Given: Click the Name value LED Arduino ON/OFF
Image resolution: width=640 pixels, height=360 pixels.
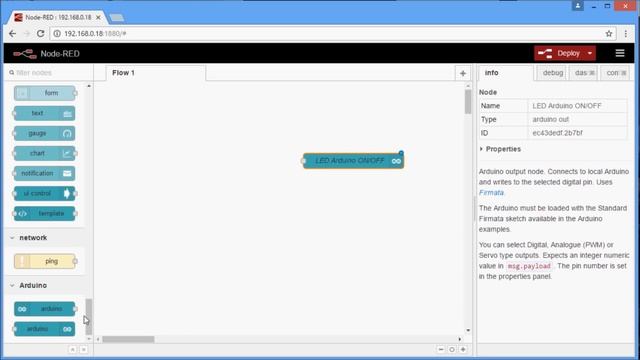Looking at the screenshot, I should [567, 106].
